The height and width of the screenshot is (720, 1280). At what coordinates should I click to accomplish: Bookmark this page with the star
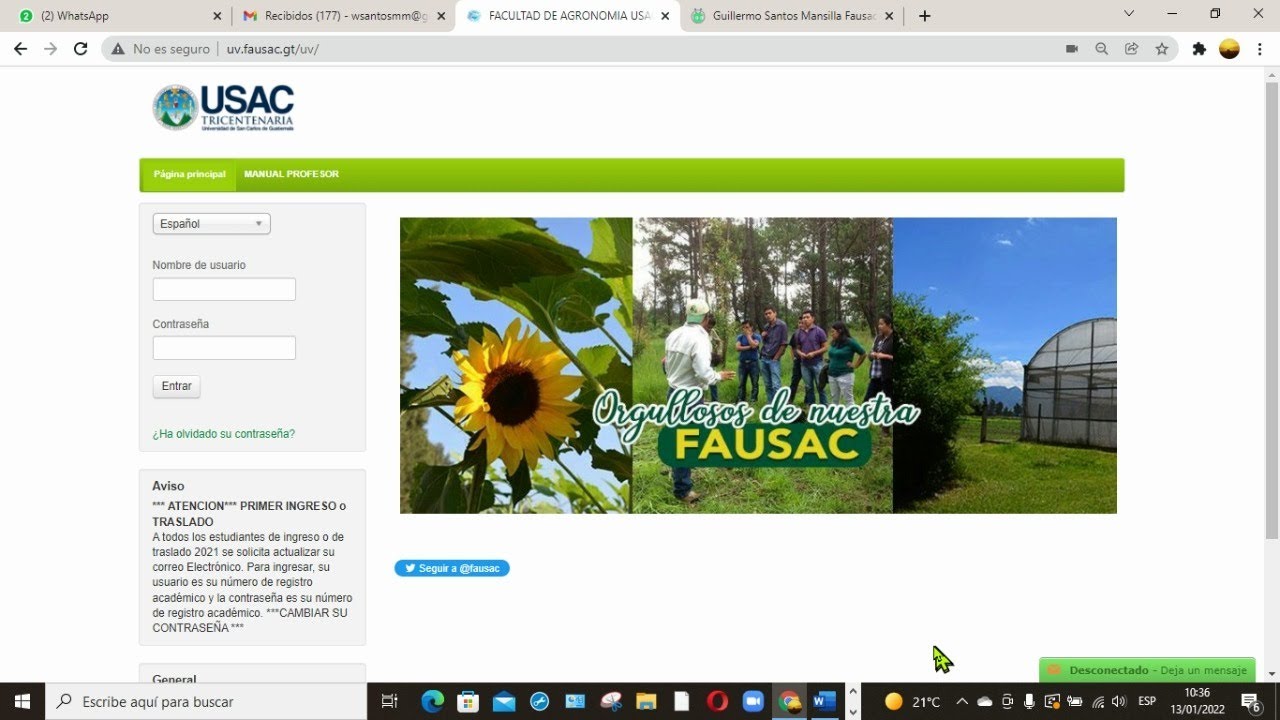[x=1162, y=48]
